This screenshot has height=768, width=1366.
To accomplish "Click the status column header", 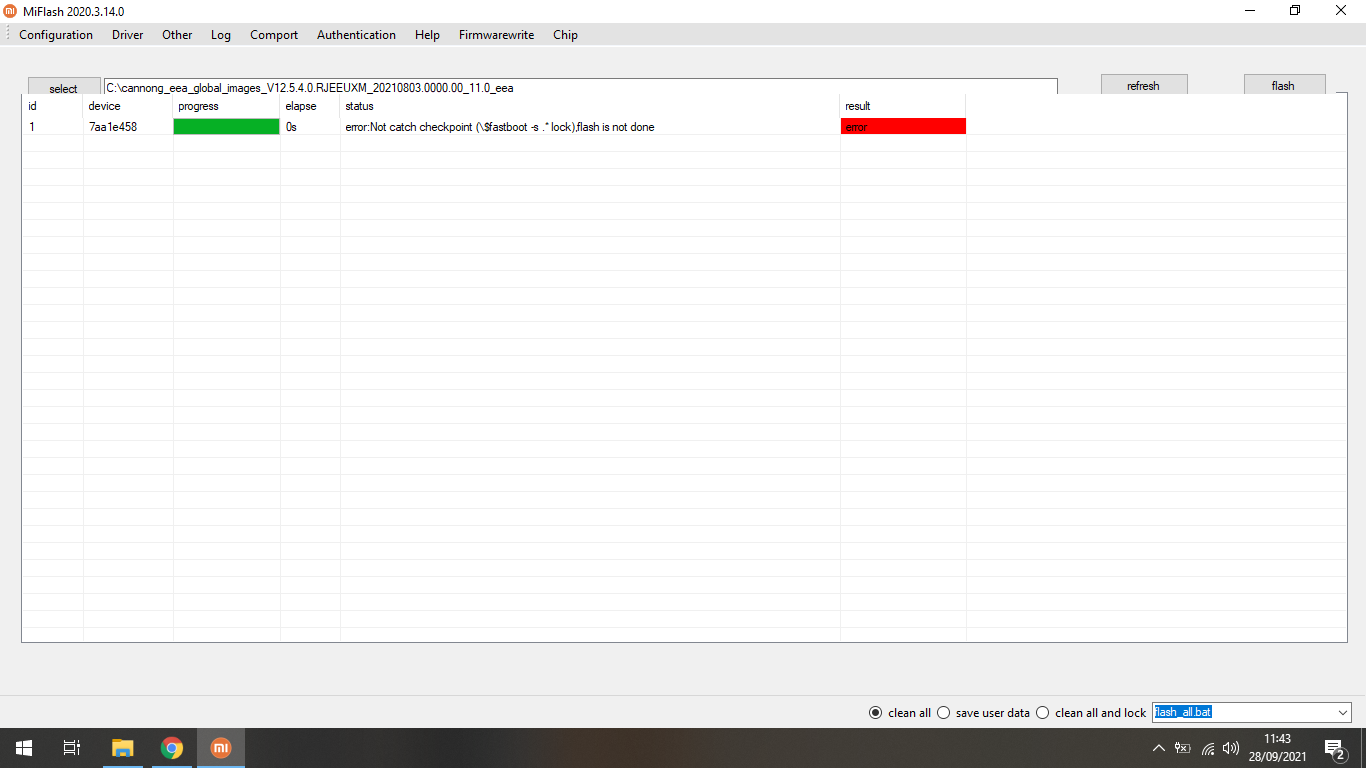I will [590, 106].
